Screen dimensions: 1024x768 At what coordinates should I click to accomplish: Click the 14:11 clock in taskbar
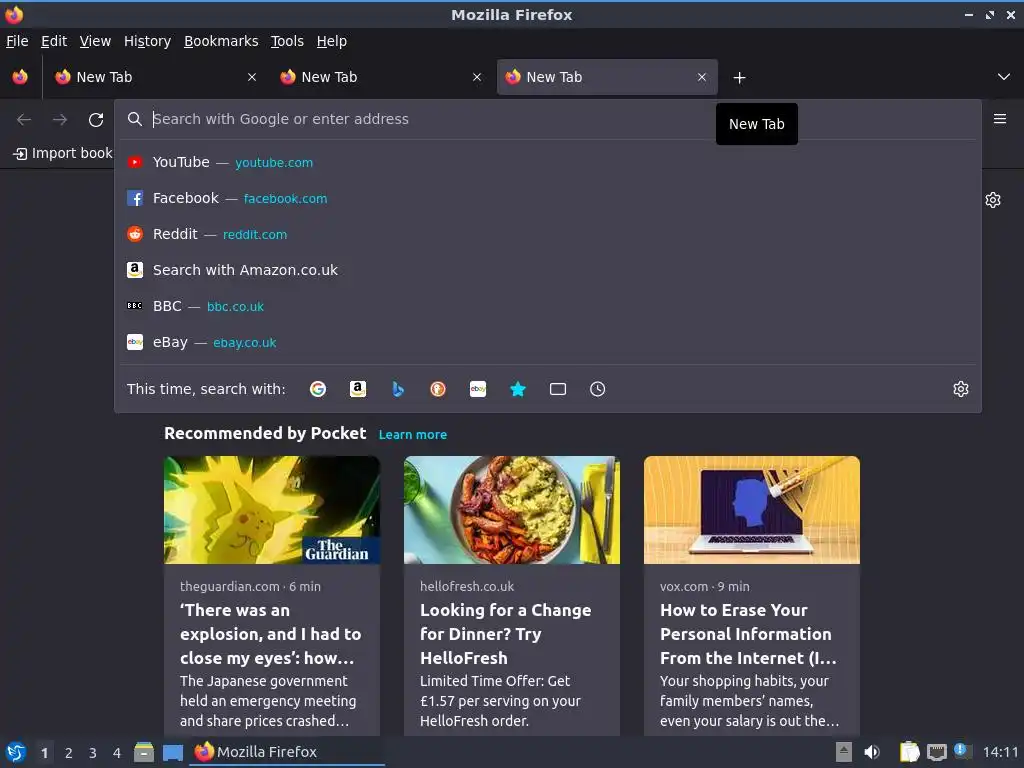[x=1000, y=753]
